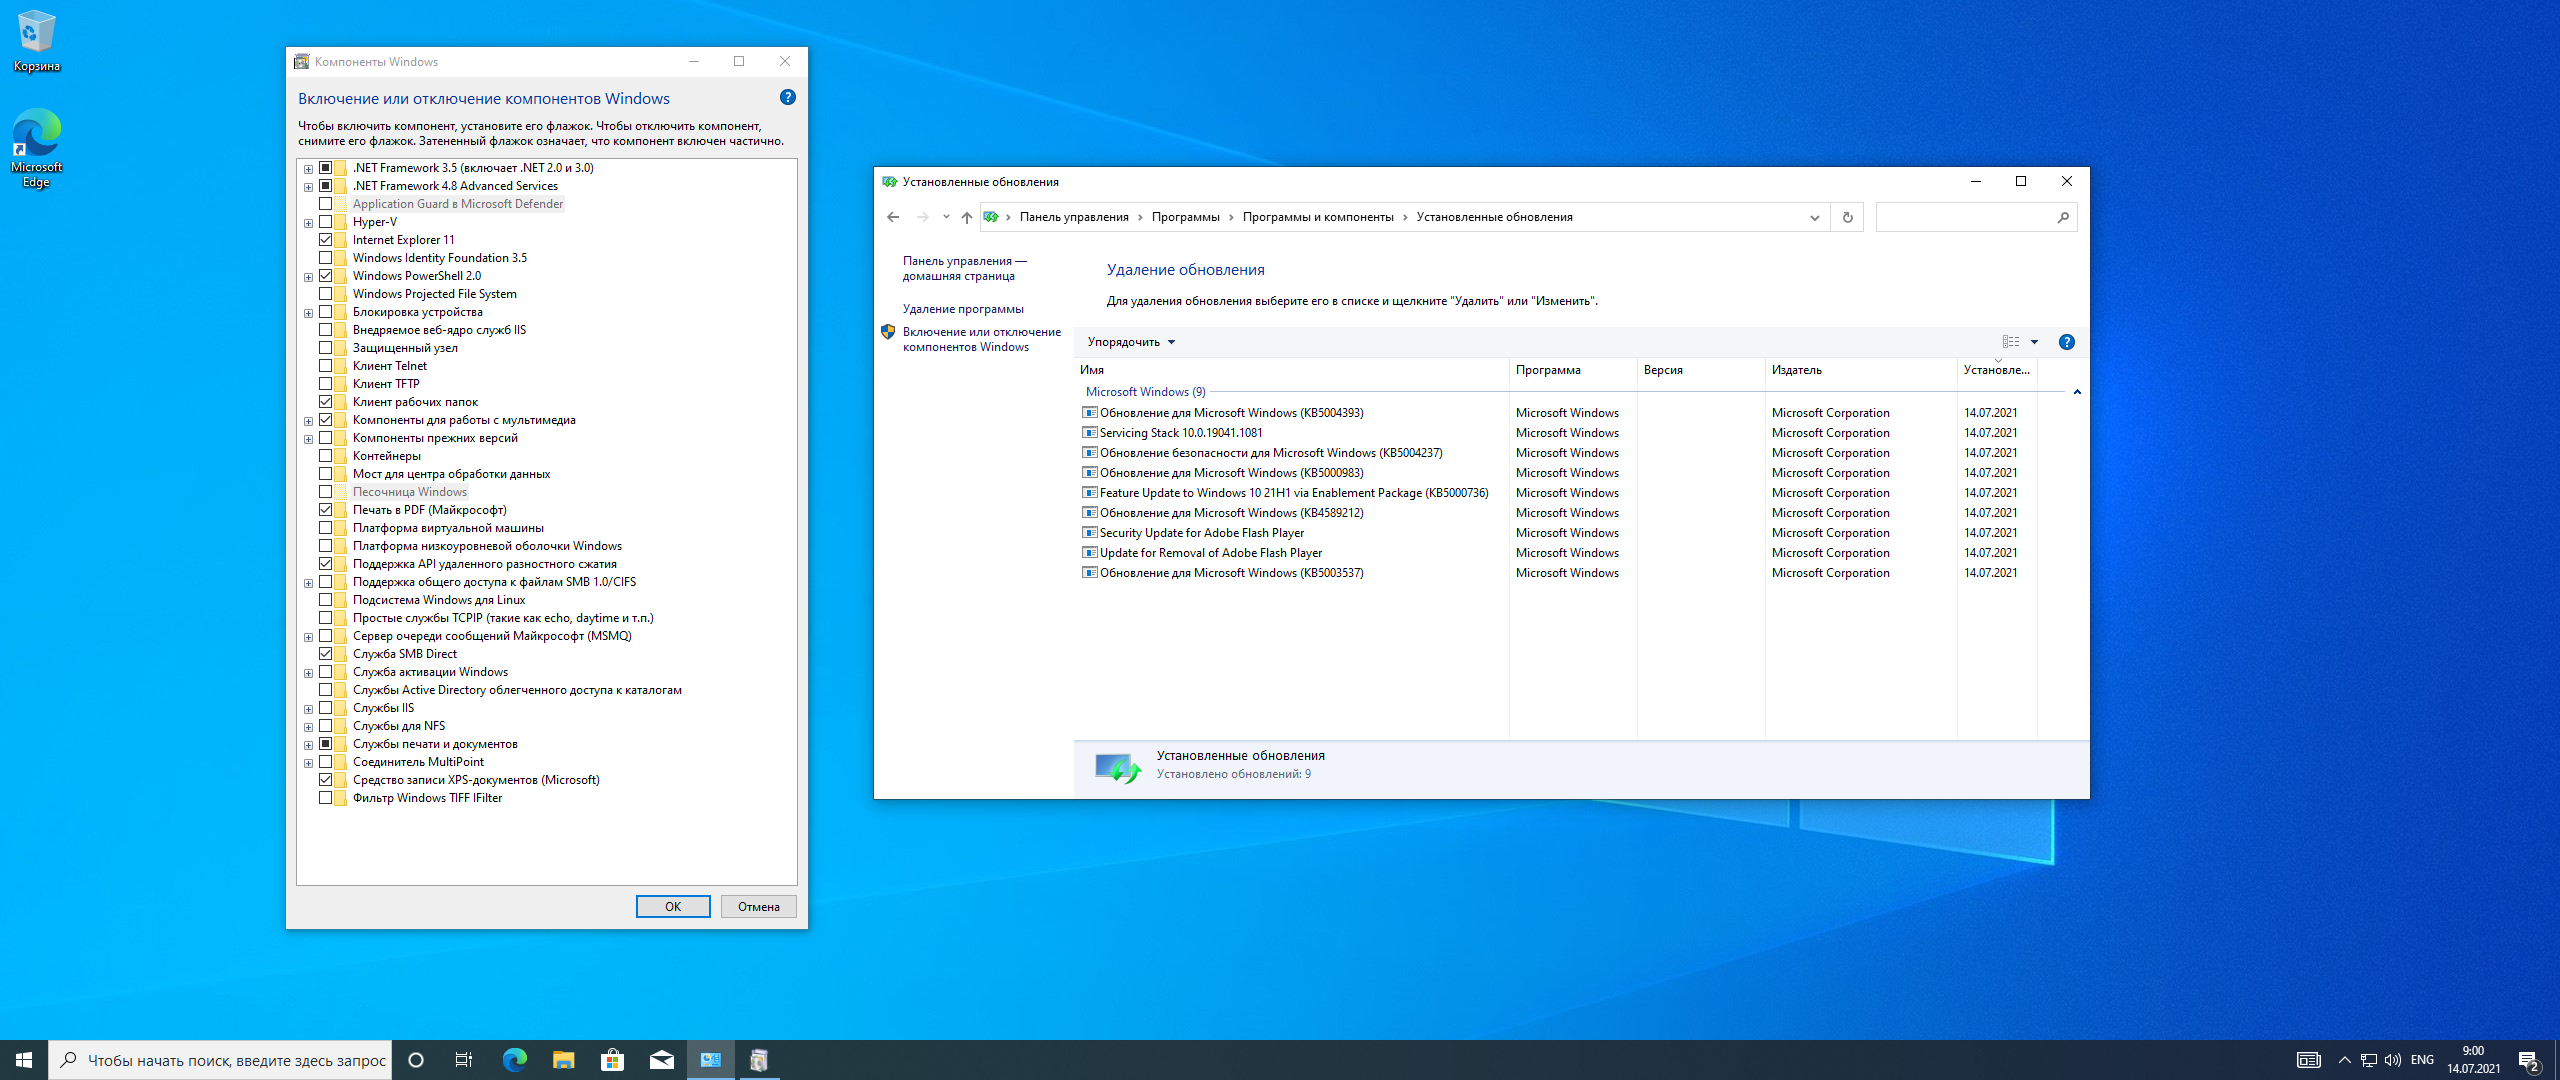Image resolution: width=2560 pixels, height=1080 pixels.
Task: Open the Recycle Bin desktop icon
Action: pos(36,40)
